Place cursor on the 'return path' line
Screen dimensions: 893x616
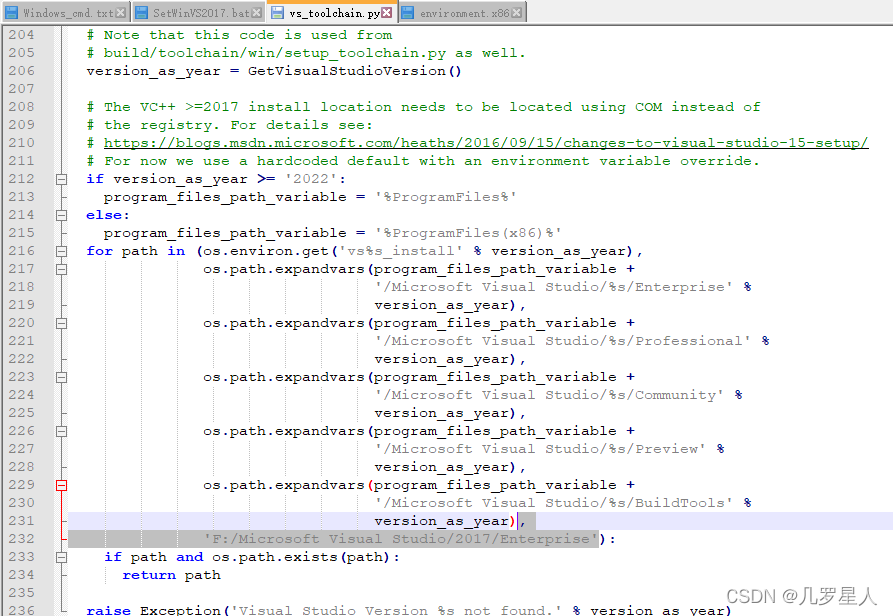[171, 575]
